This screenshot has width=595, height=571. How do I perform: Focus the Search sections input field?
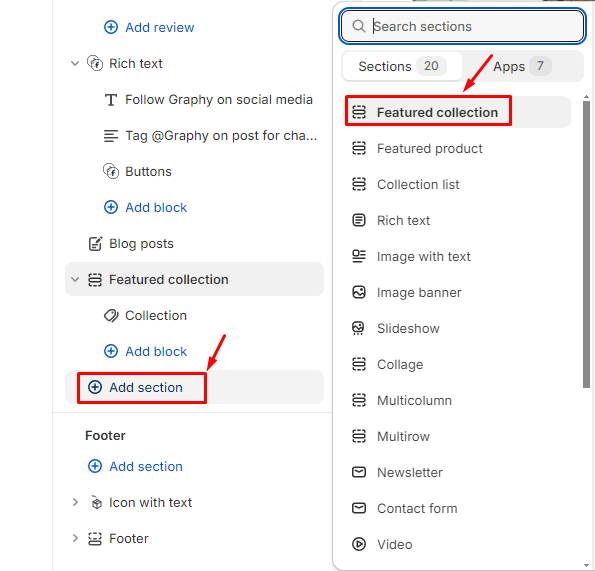462,27
